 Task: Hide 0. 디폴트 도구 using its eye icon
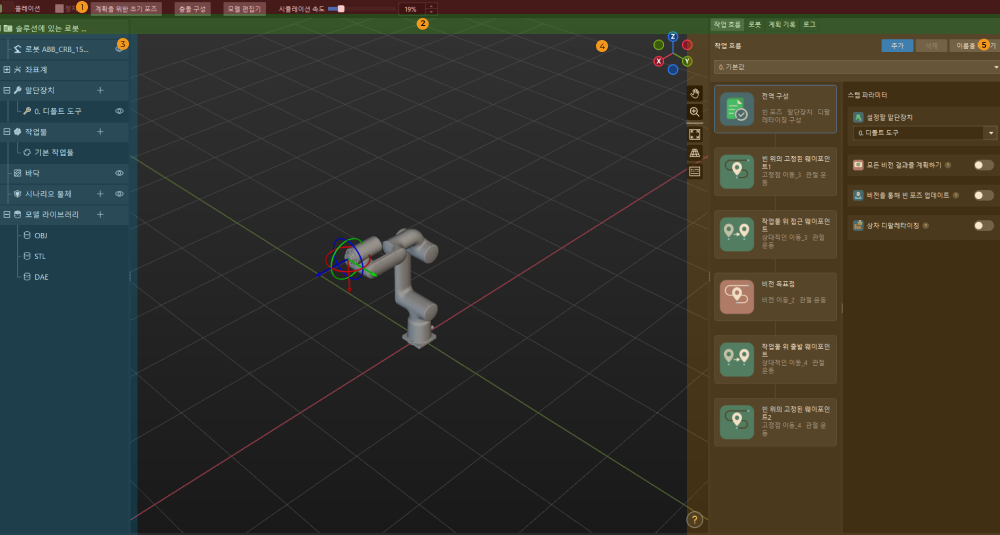click(x=119, y=111)
